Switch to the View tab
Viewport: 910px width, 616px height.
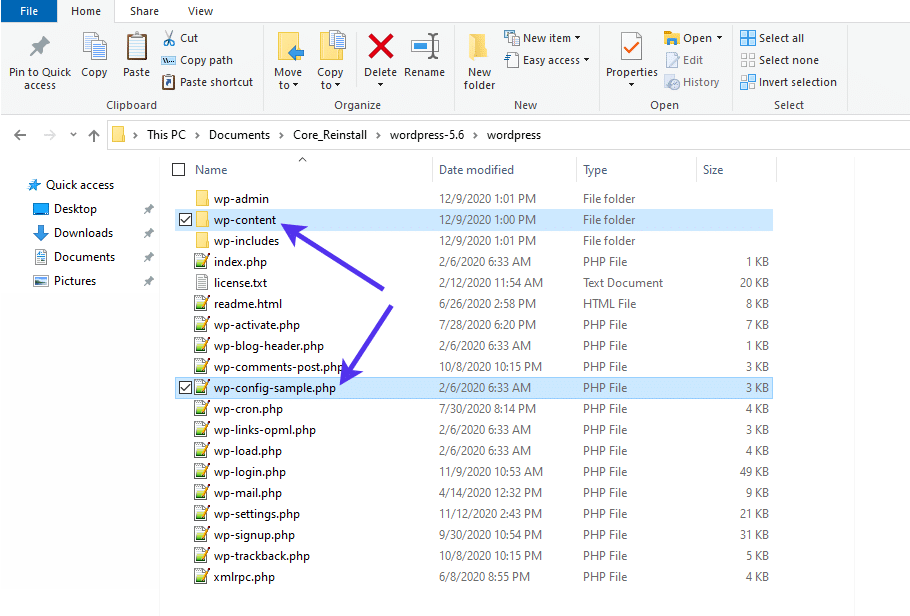200,11
